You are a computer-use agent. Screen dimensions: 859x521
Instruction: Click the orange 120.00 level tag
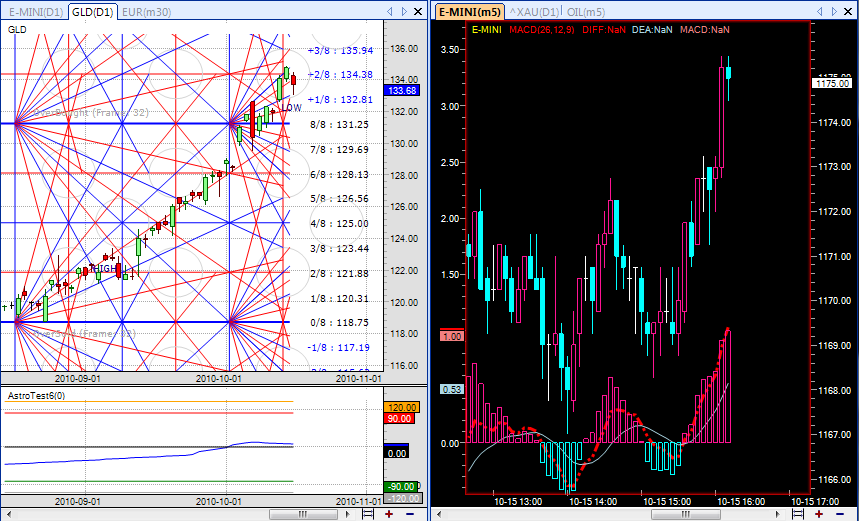click(x=402, y=408)
